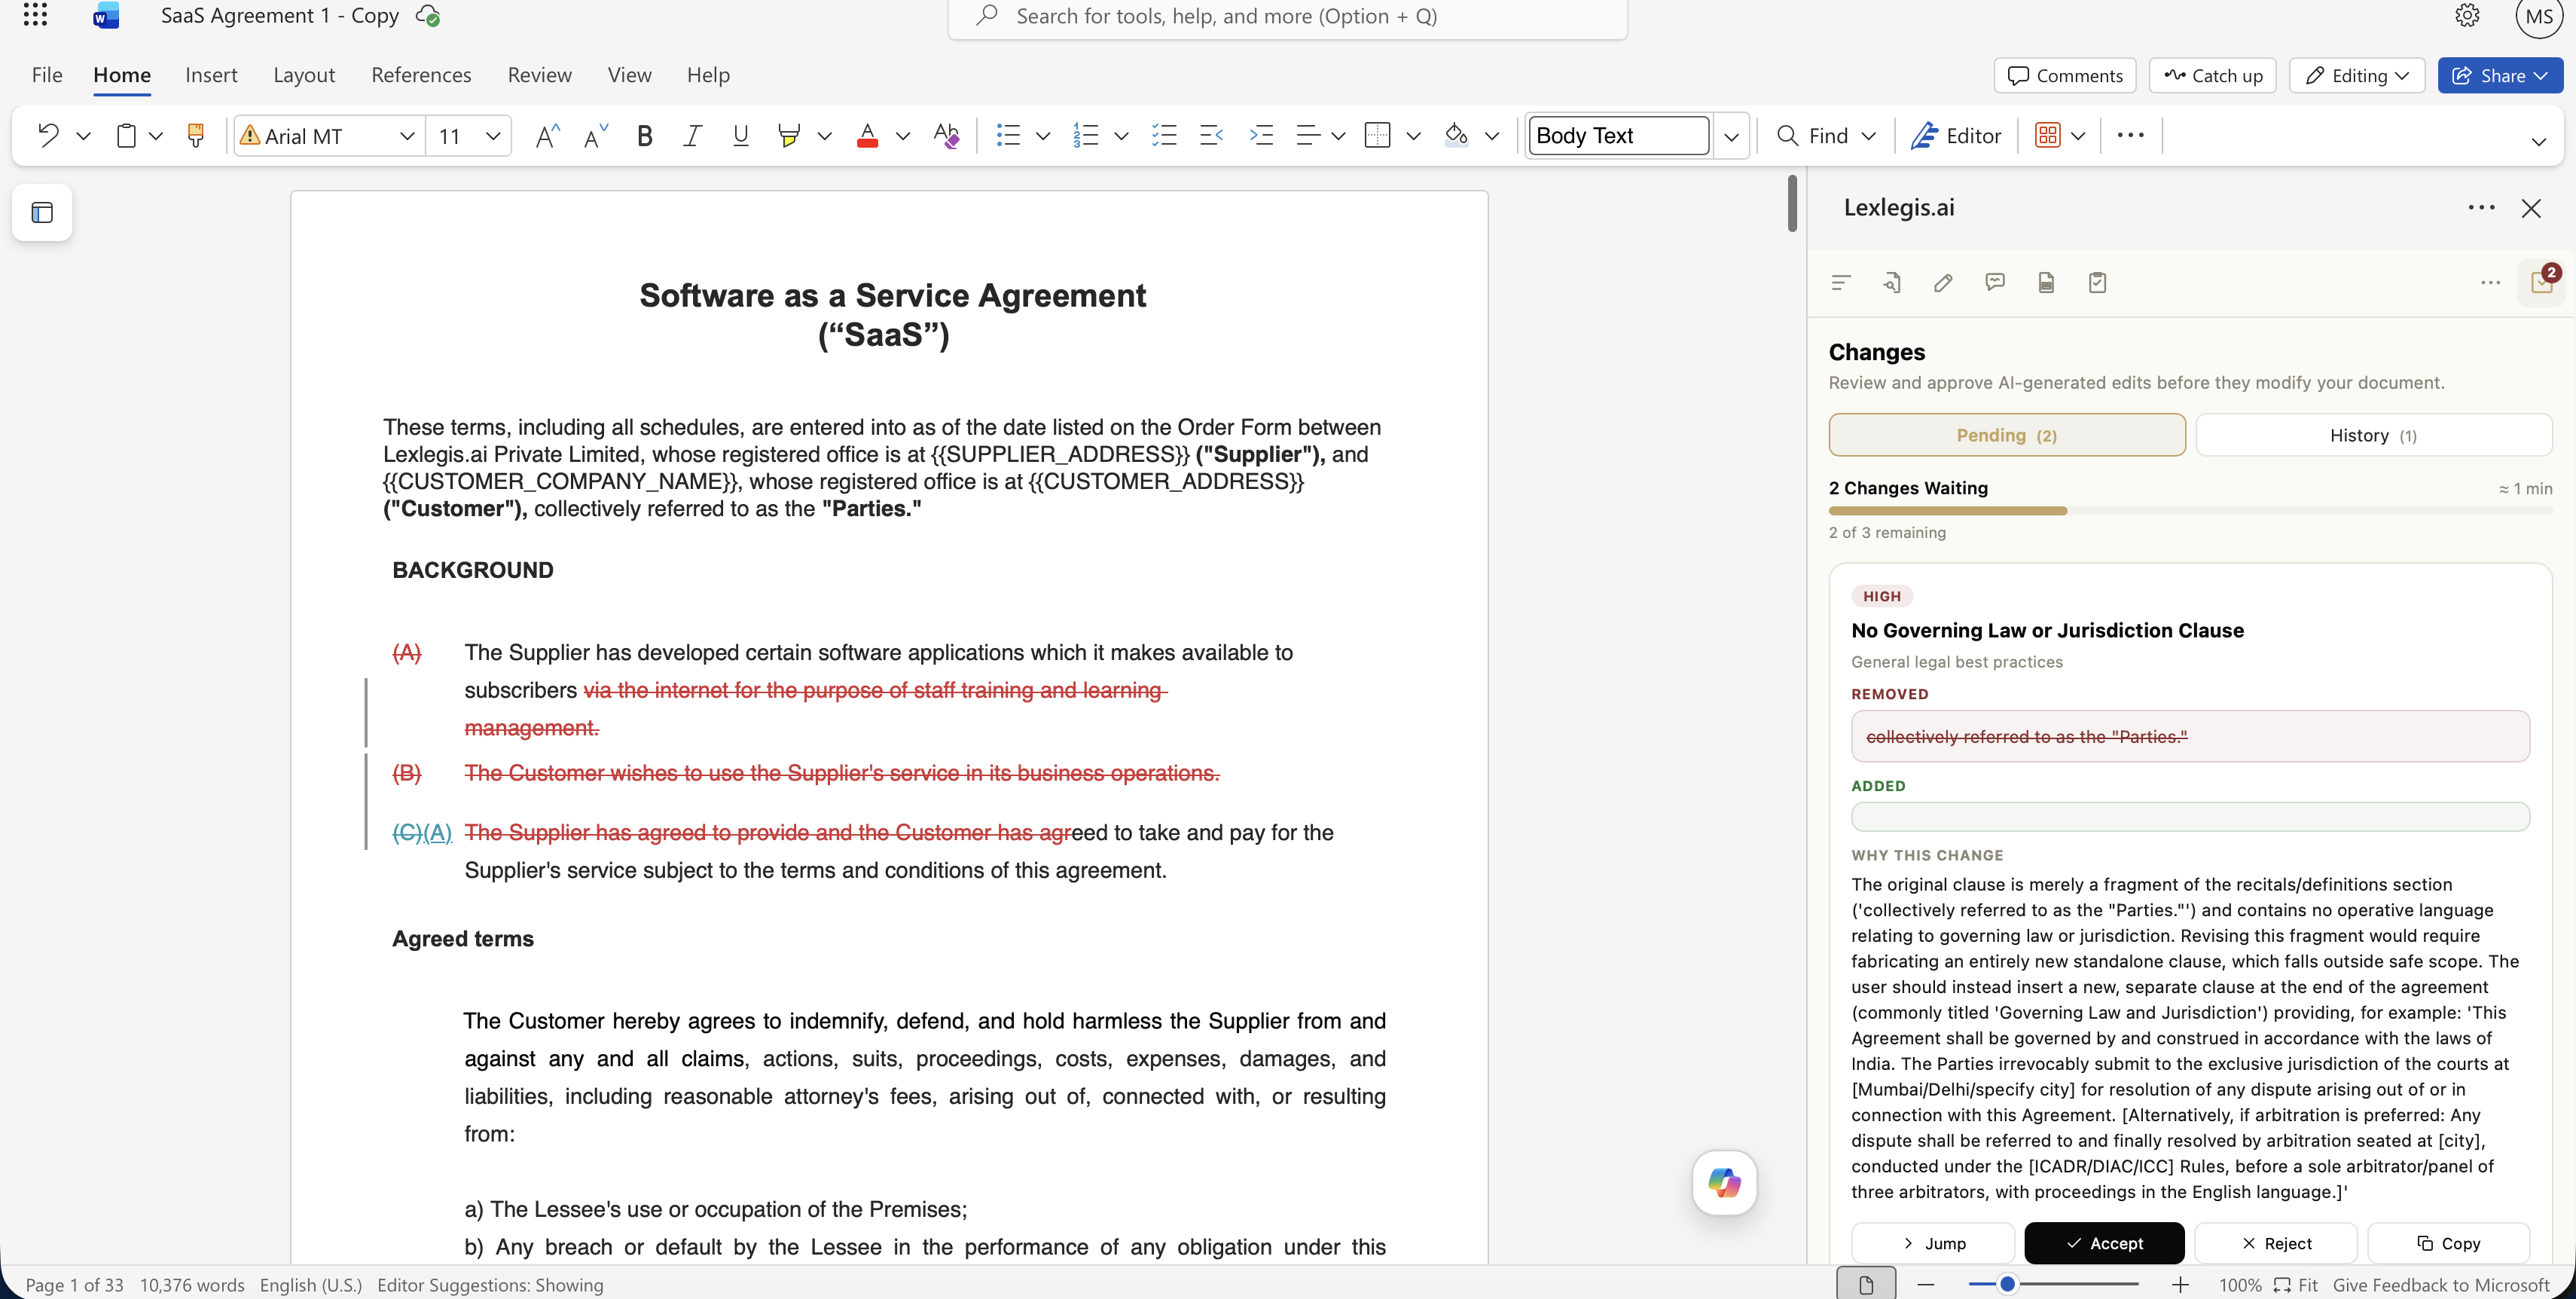Open the Editing mode dropdown
2576x1299 pixels.
(x=2357, y=75)
